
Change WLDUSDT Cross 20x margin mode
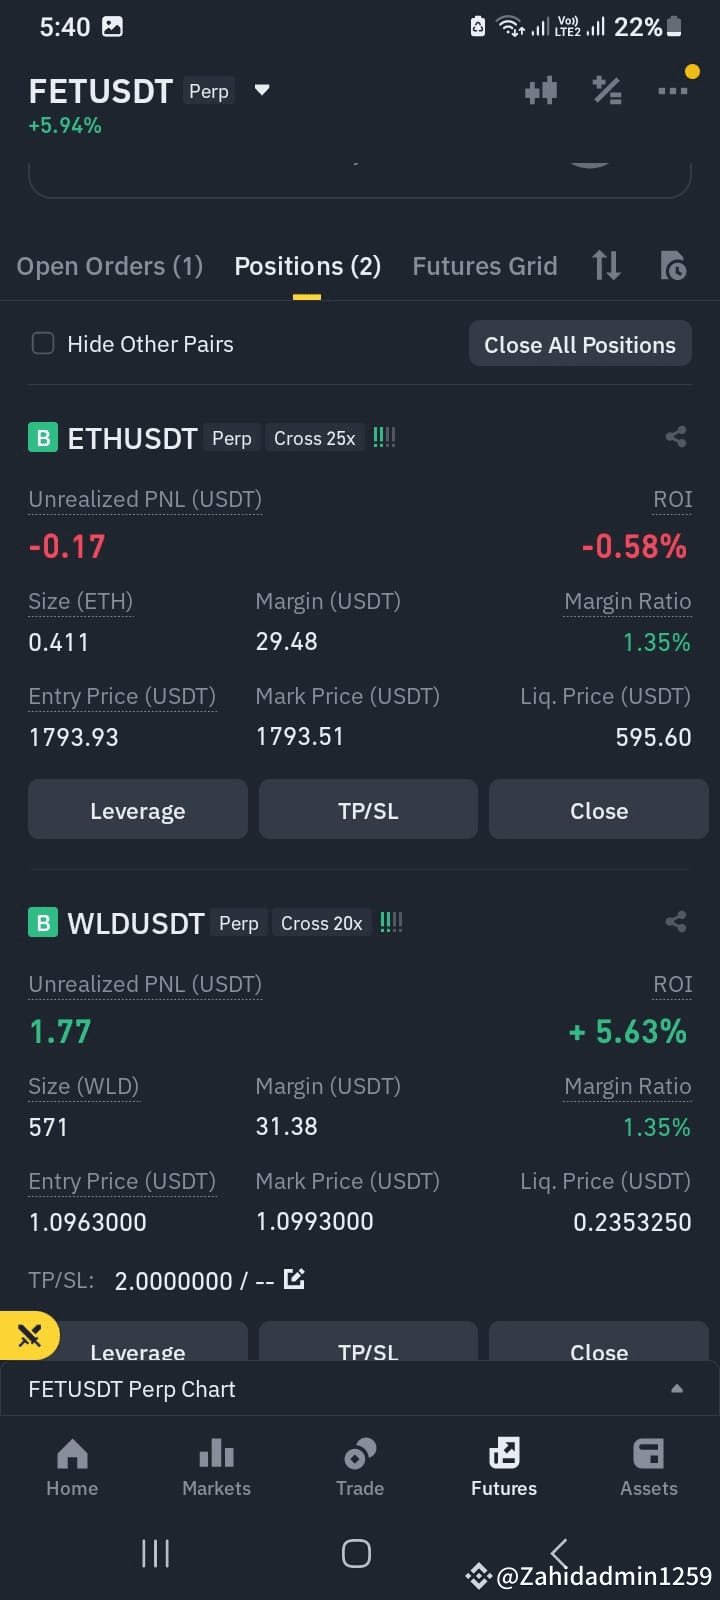pyautogui.click(x=321, y=923)
